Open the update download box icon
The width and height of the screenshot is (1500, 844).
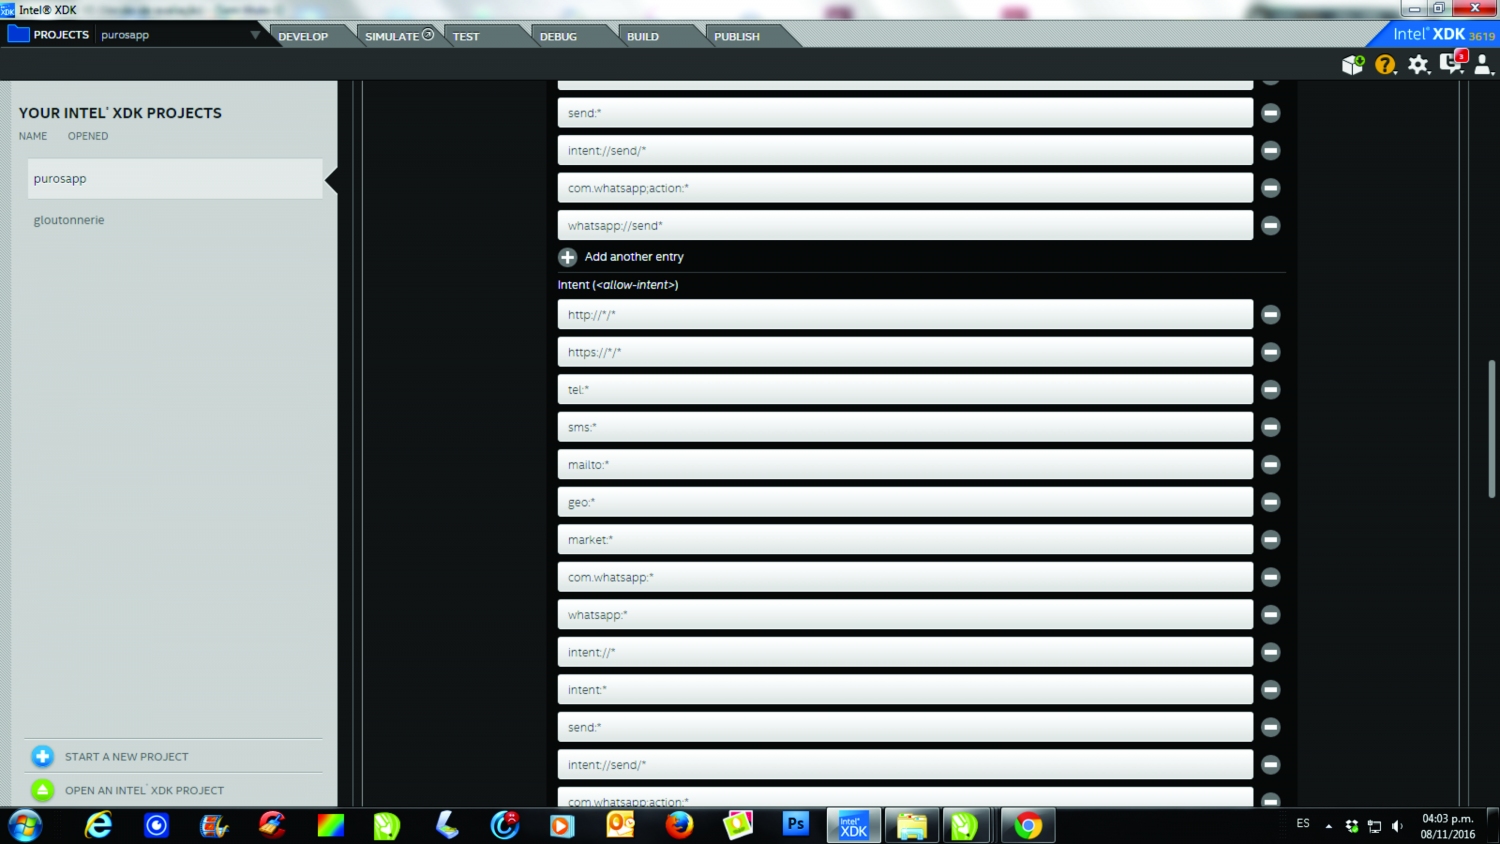tap(1353, 65)
